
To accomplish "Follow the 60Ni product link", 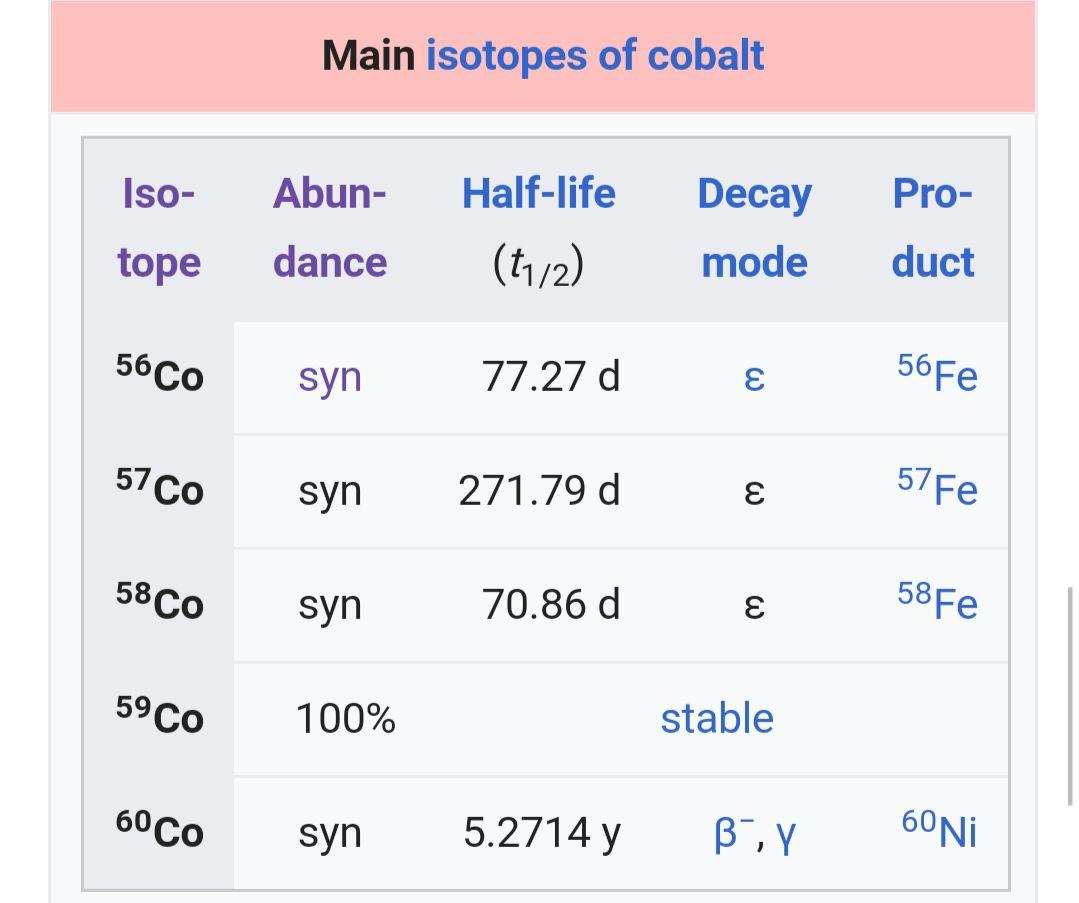I will coord(938,830).
